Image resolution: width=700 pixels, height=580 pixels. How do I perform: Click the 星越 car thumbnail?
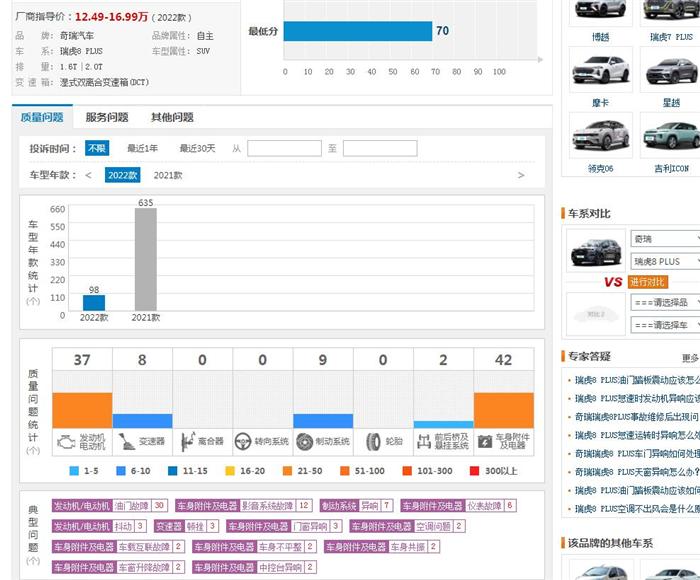pos(671,70)
